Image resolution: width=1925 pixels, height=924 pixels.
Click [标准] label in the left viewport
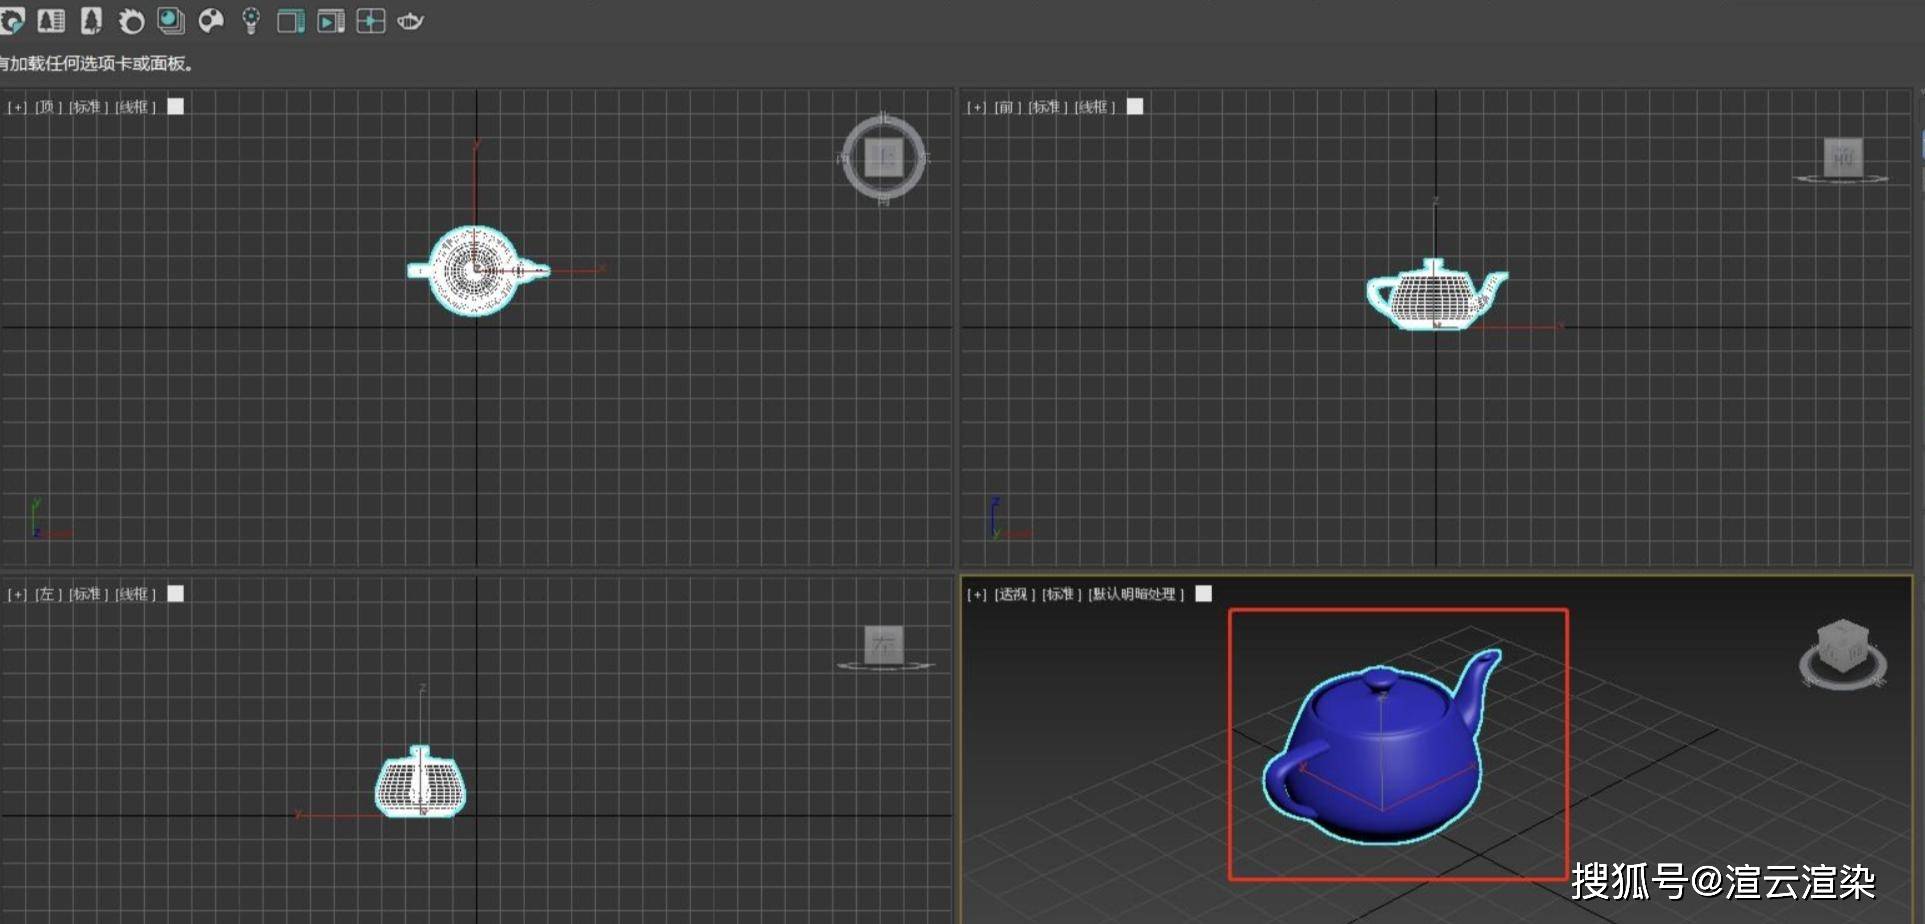(x=88, y=594)
